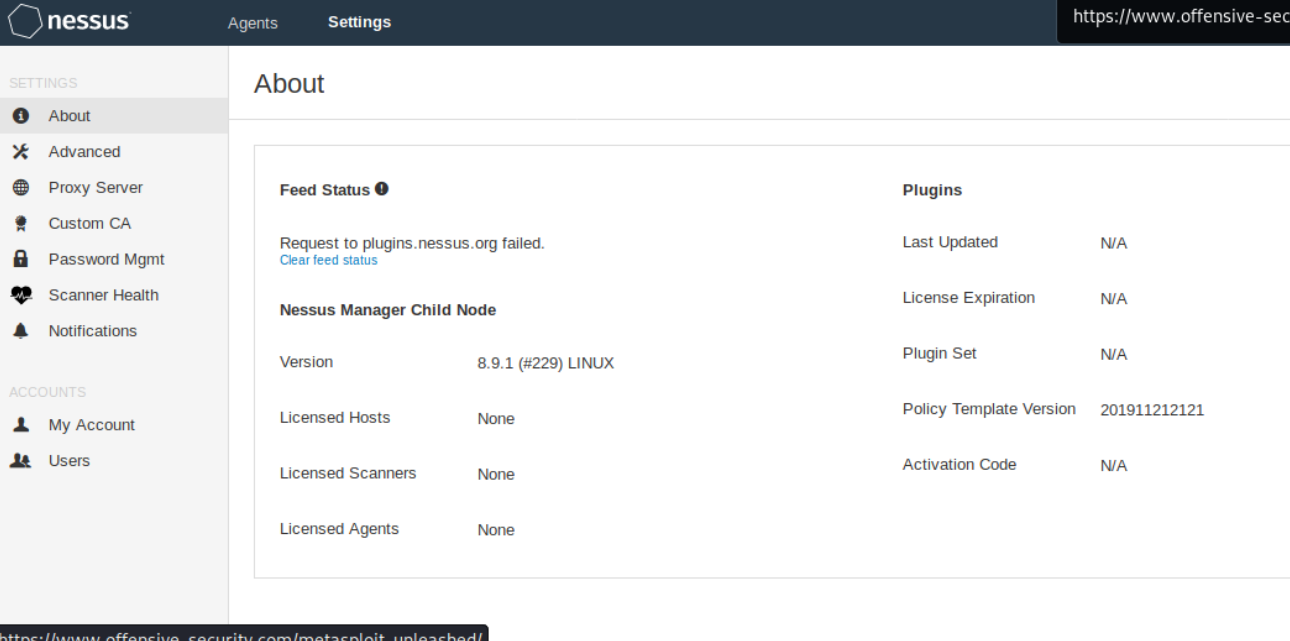Viewport: 1290px width, 641px height.
Task: Click the Nessus logo icon
Action: [24, 22]
